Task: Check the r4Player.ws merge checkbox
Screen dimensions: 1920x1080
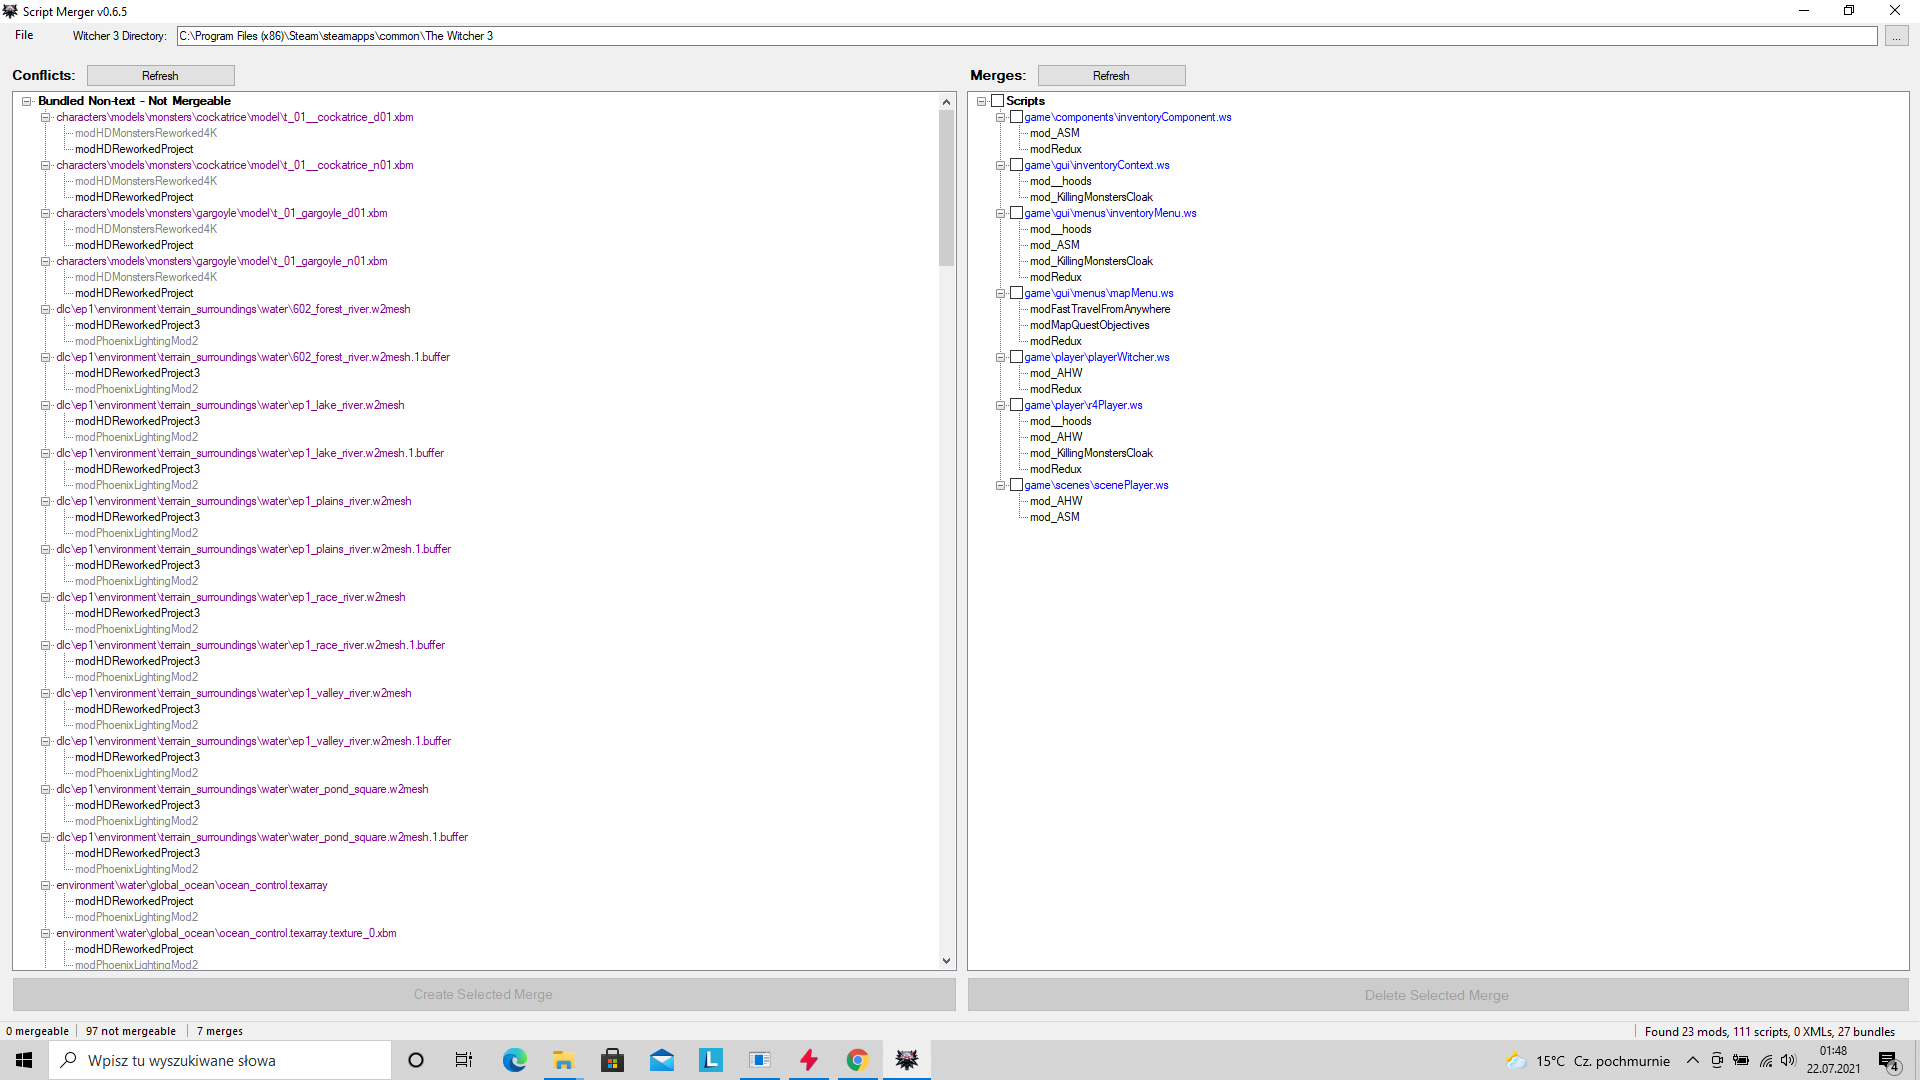Action: point(1016,405)
